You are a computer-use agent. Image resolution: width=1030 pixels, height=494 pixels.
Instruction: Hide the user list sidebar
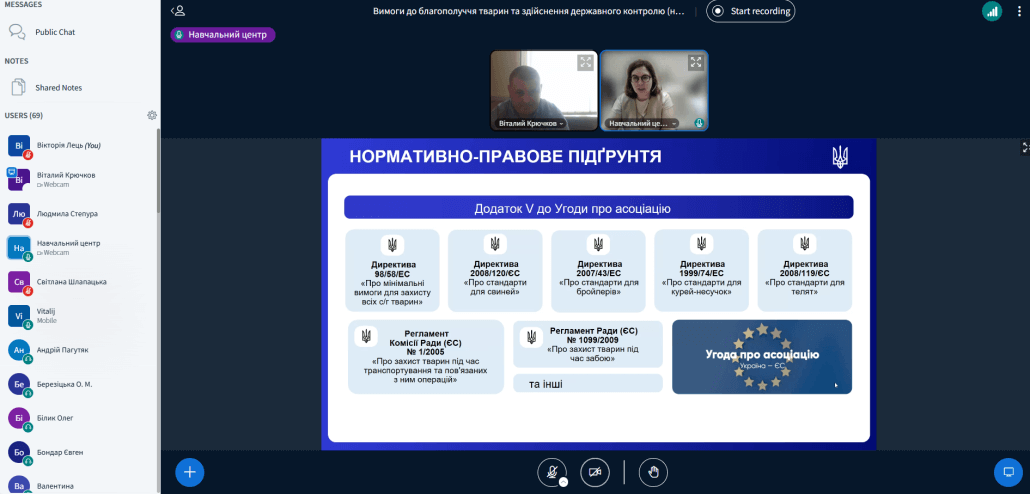click(x=178, y=11)
